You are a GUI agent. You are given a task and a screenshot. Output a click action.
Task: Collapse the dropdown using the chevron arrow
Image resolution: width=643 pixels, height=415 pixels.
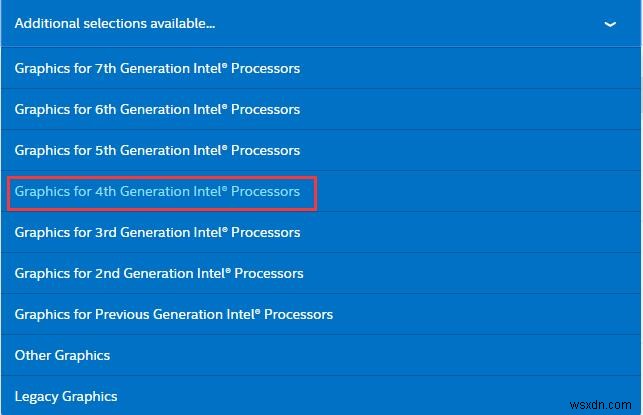point(610,24)
